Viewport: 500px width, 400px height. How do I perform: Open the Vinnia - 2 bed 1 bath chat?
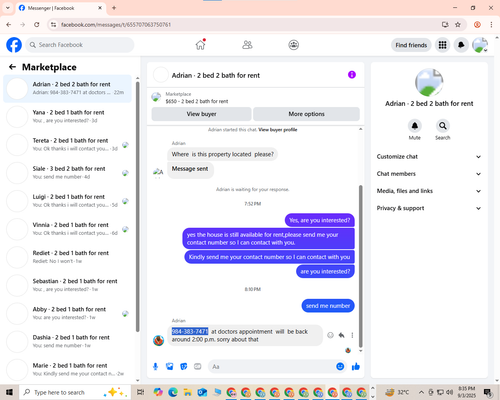click(x=67, y=229)
